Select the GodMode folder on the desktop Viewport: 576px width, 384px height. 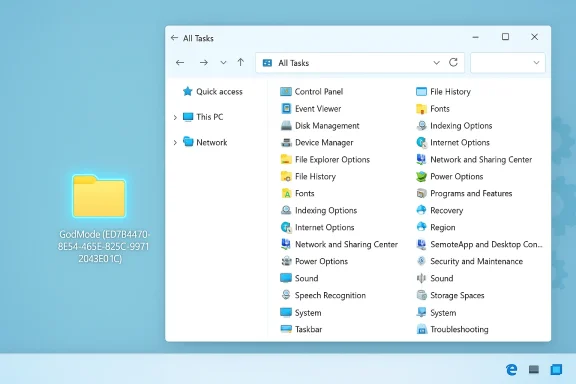(99, 196)
